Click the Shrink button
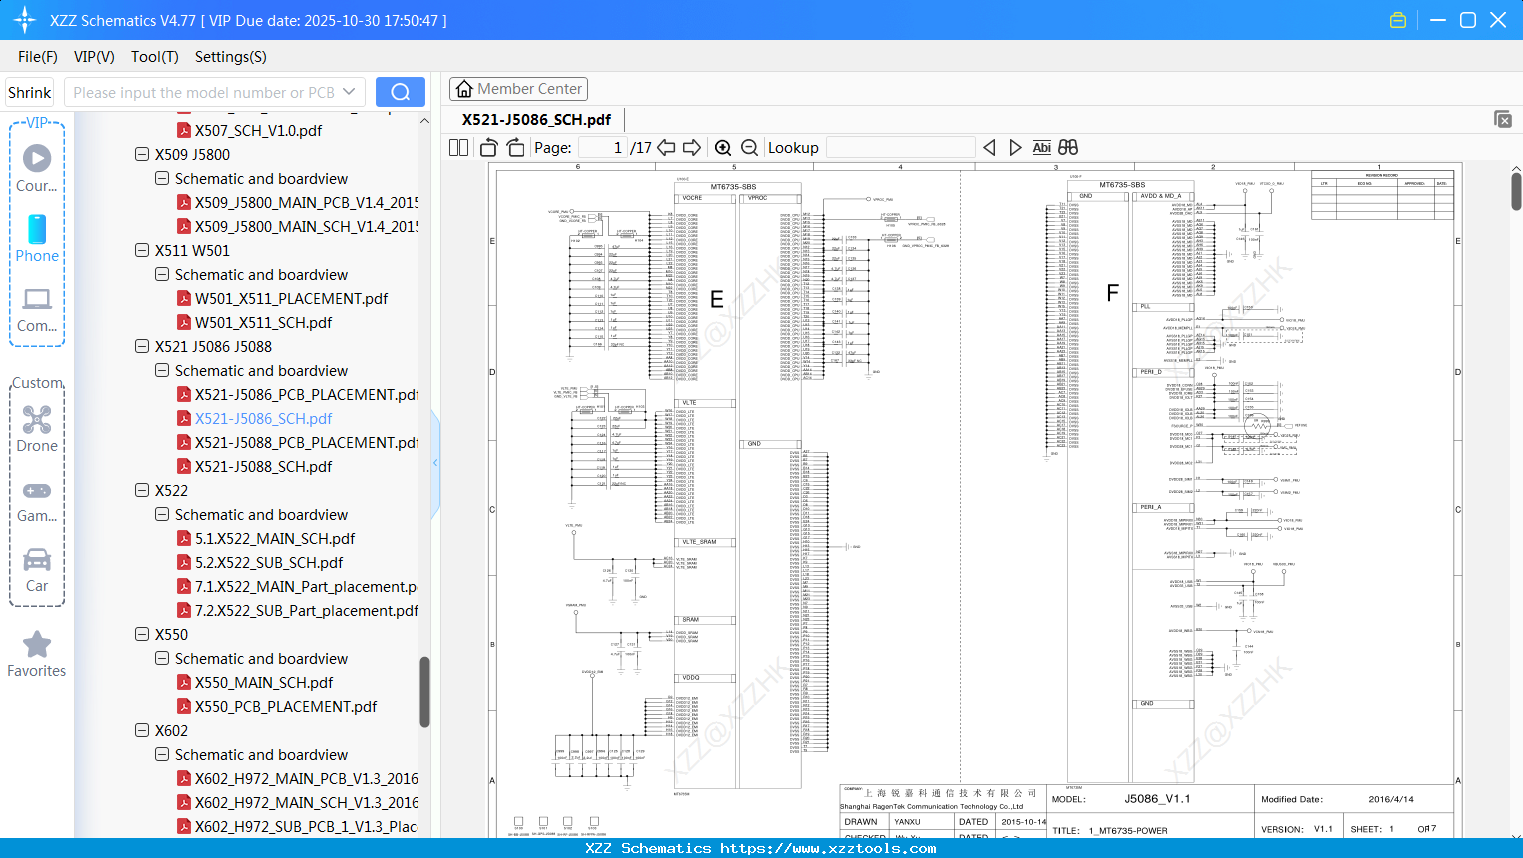The width and height of the screenshot is (1523, 858). (30, 92)
